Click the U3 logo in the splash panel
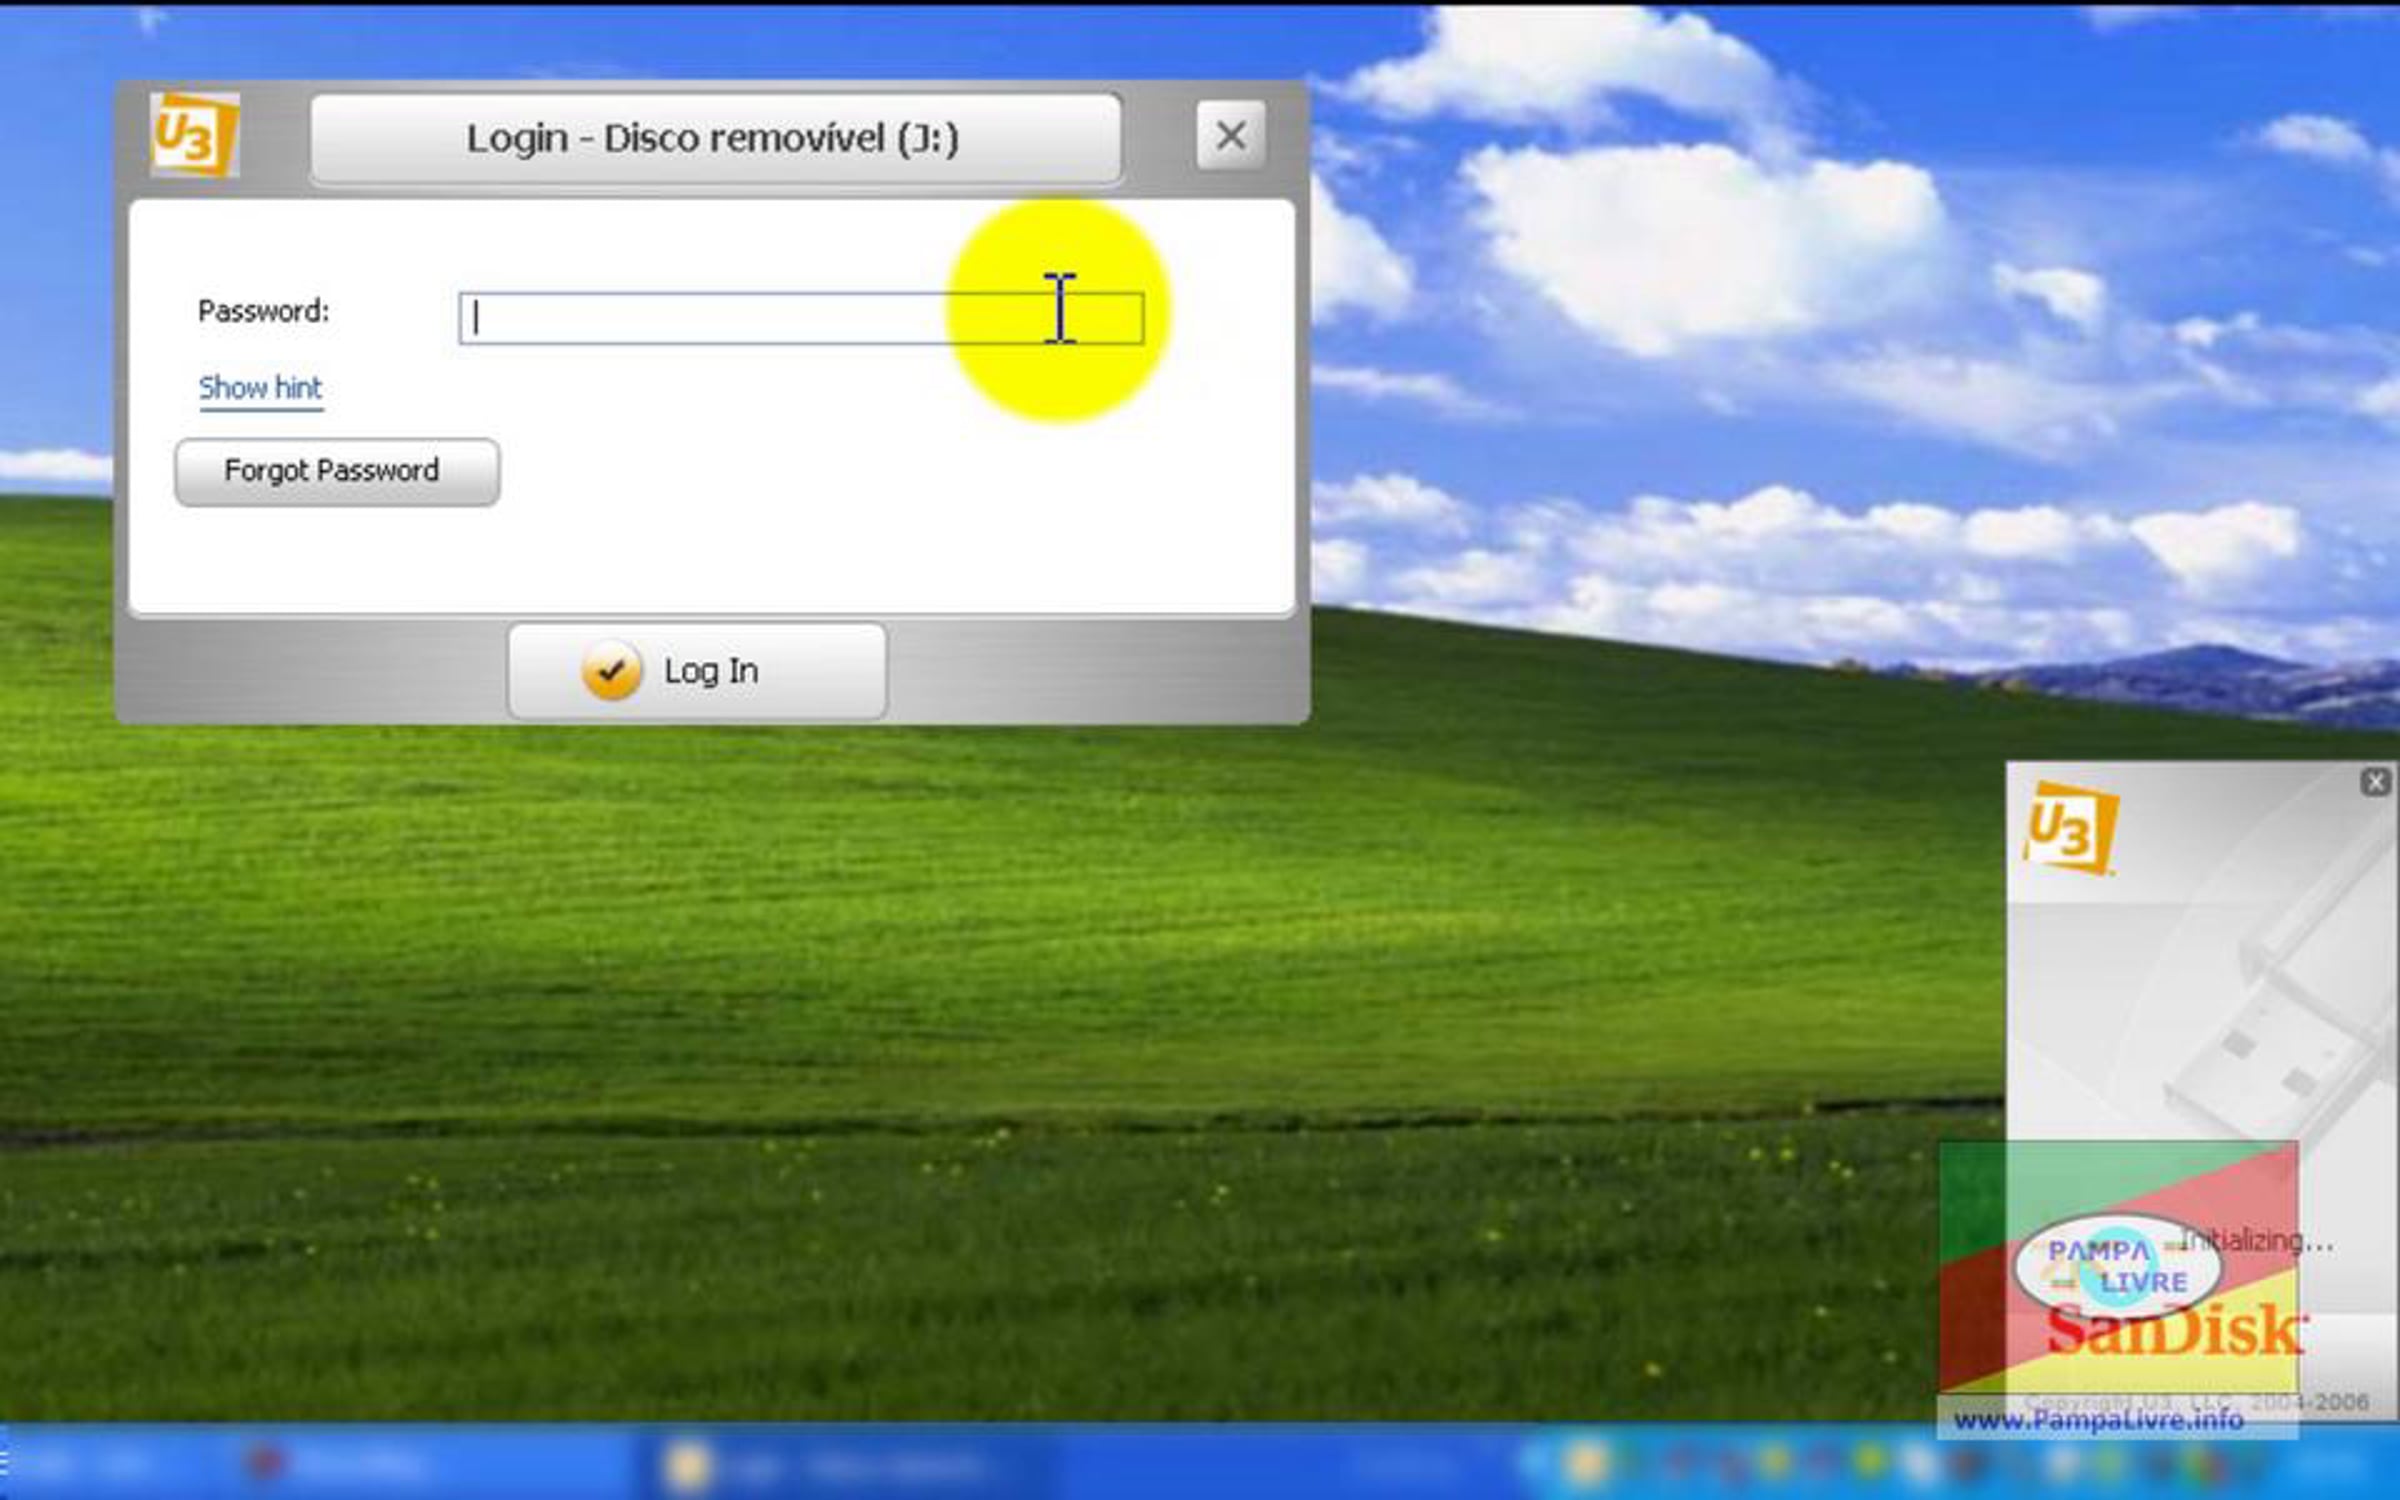This screenshot has height=1500, width=2400. 2070,828
